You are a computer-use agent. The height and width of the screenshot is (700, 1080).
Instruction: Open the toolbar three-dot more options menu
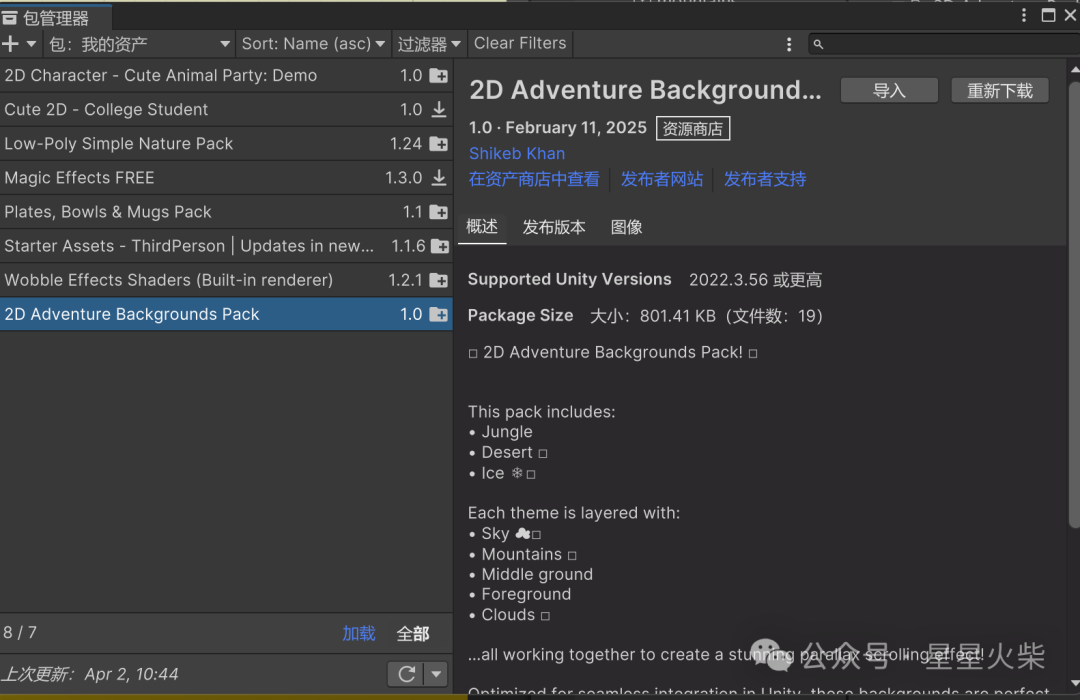tap(789, 44)
